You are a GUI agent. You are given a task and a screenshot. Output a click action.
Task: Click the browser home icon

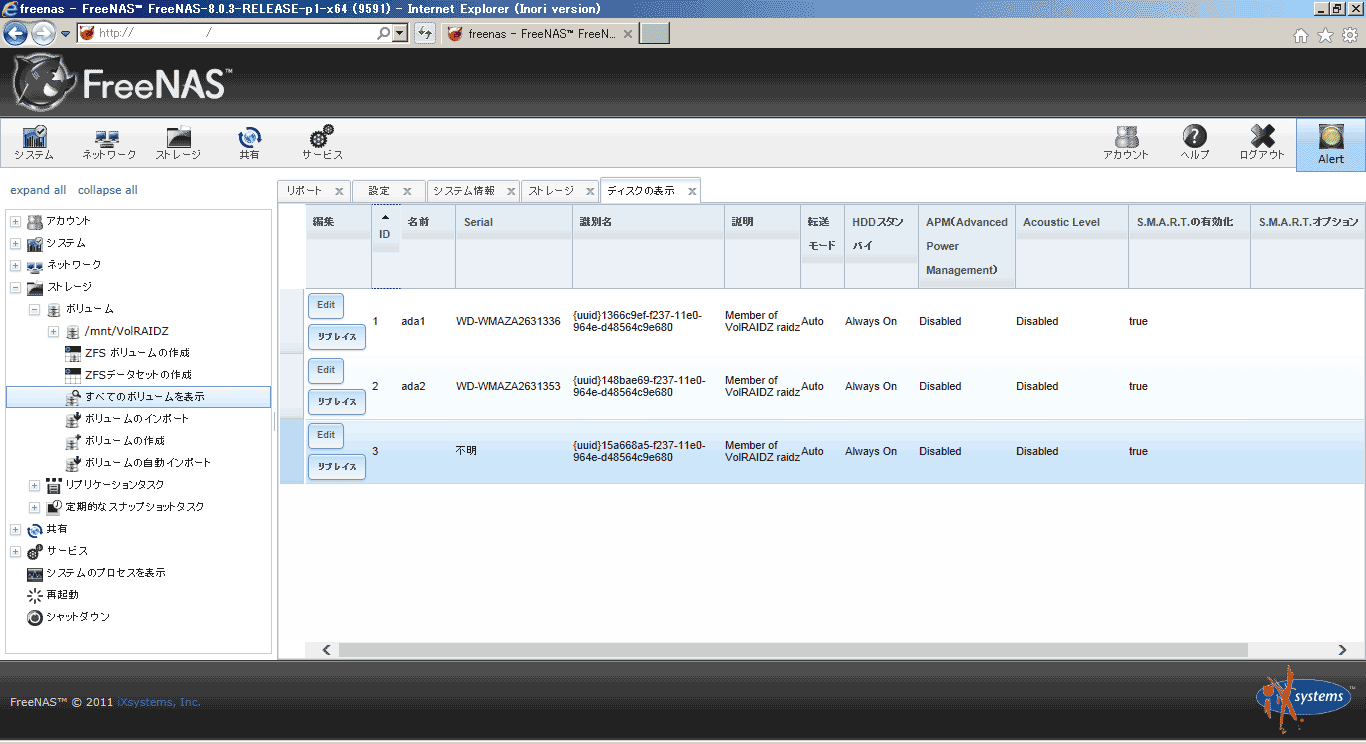[x=1301, y=35]
